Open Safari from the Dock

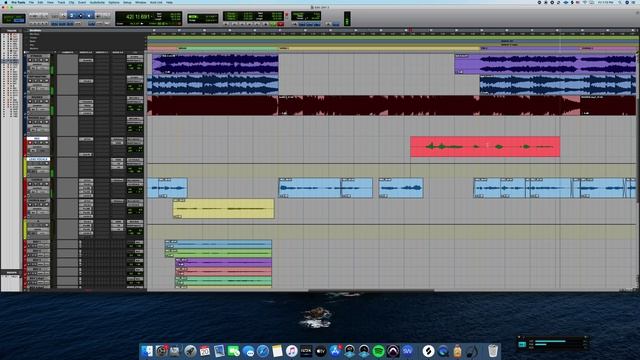[263, 351]
